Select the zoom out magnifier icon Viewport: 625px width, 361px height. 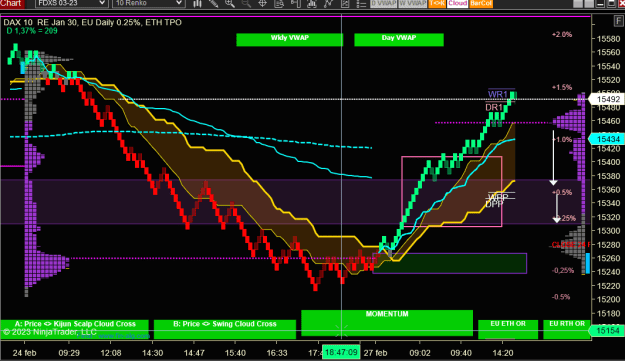246,4
